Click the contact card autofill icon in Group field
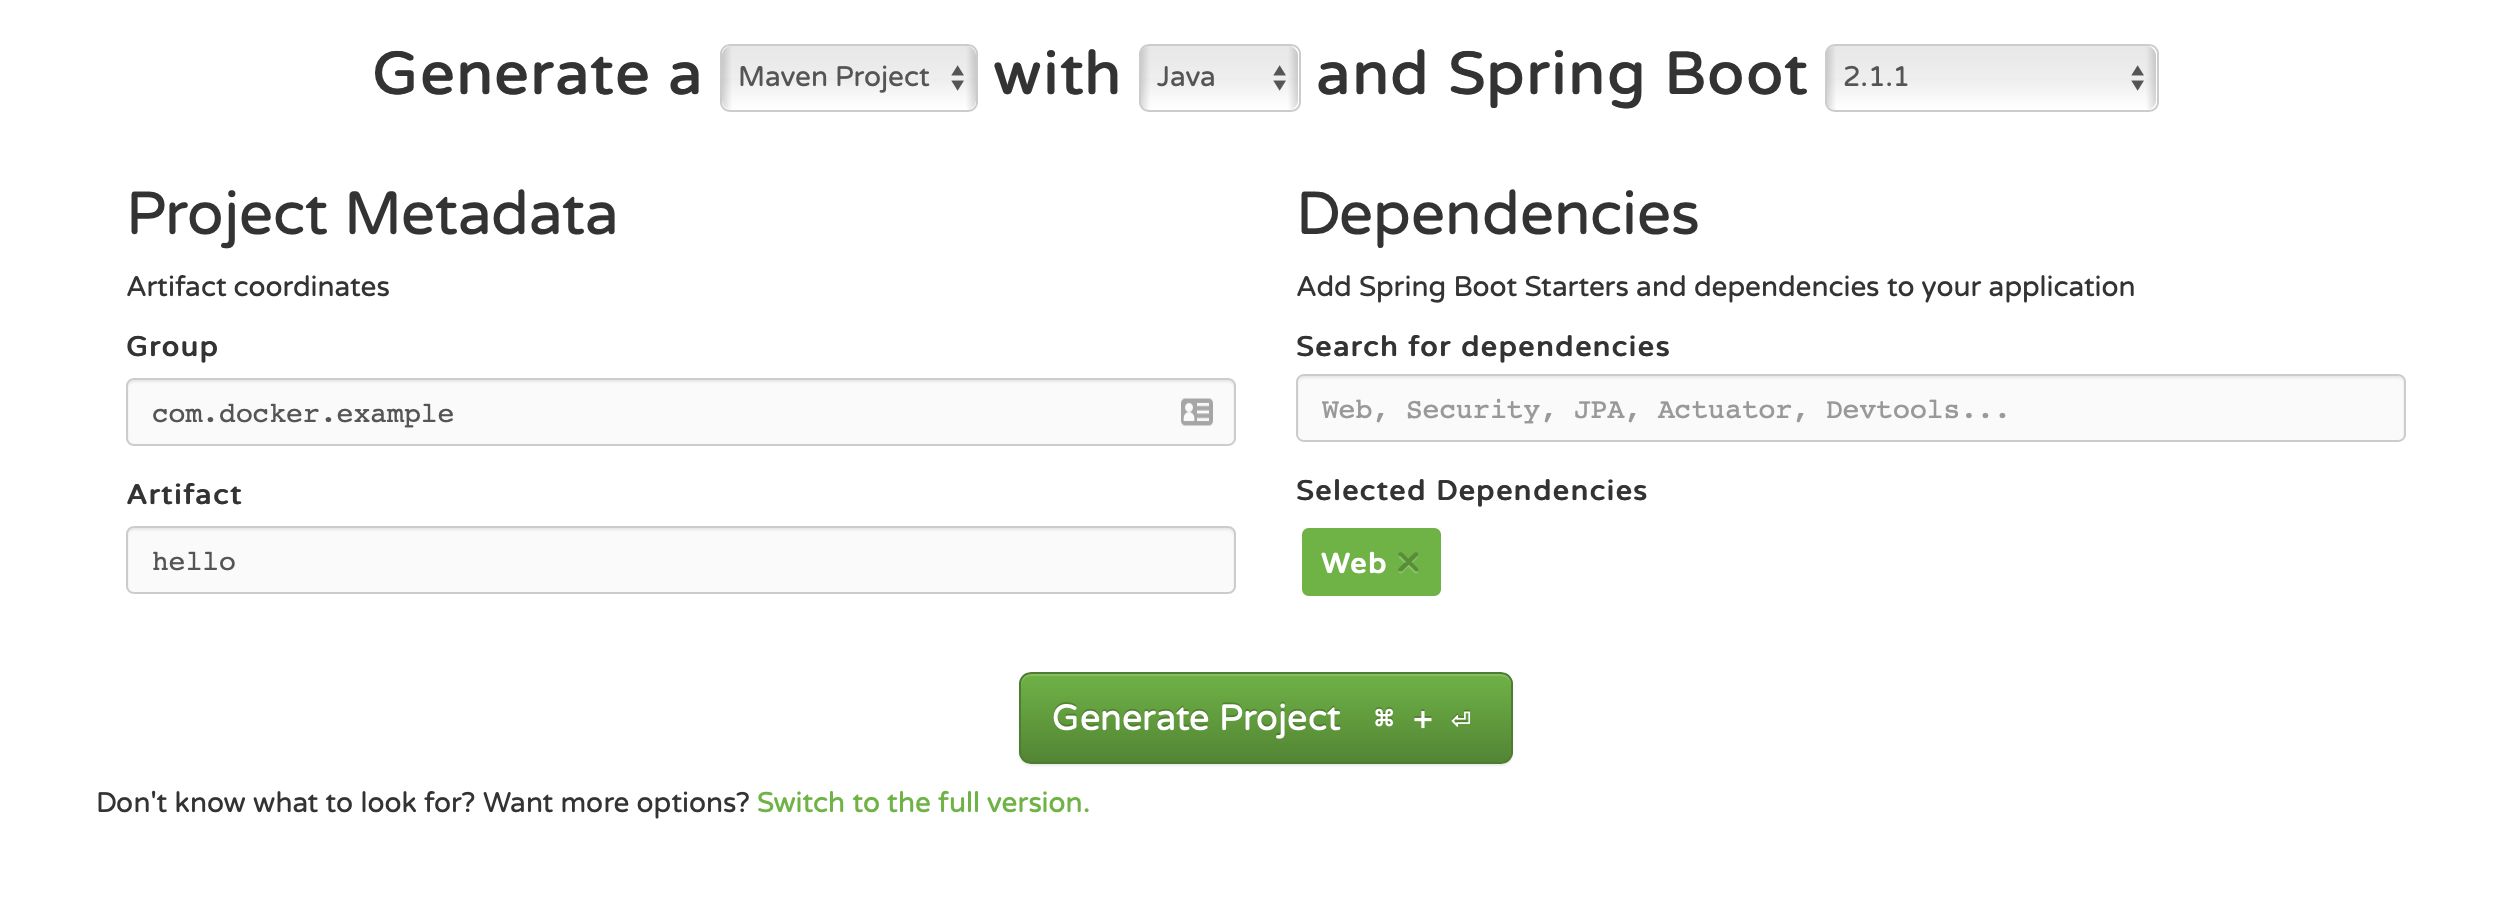 pyautogui.click(x=1196, y=412)
